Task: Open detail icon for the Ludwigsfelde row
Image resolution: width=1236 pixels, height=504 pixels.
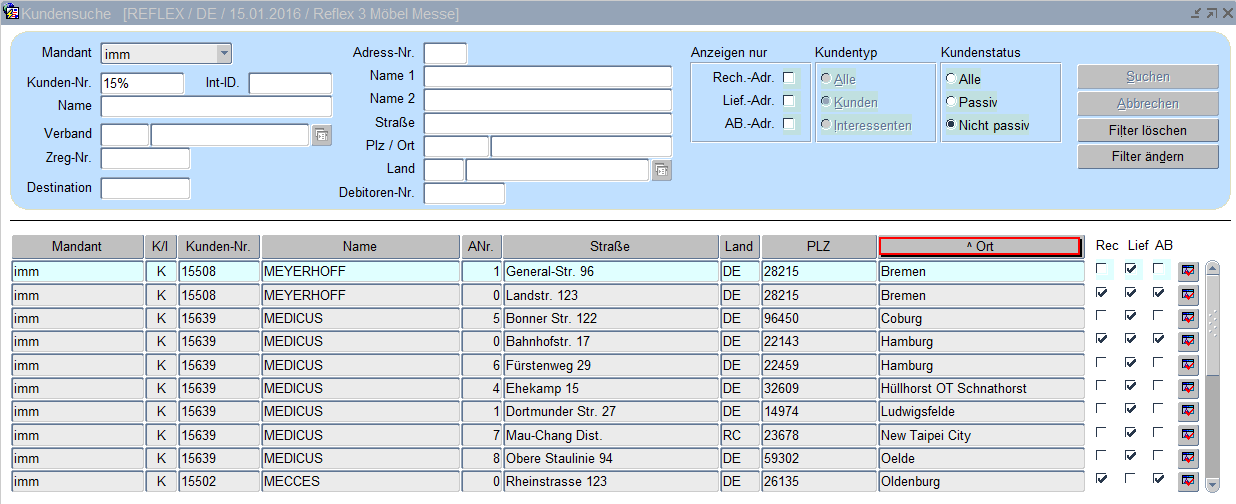Action: (1187, 411)
